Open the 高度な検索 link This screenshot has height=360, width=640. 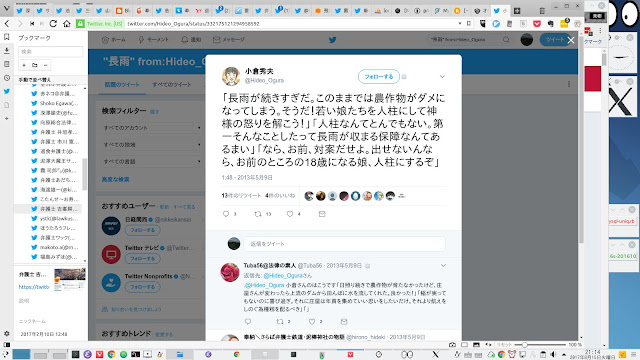(116, 179)
